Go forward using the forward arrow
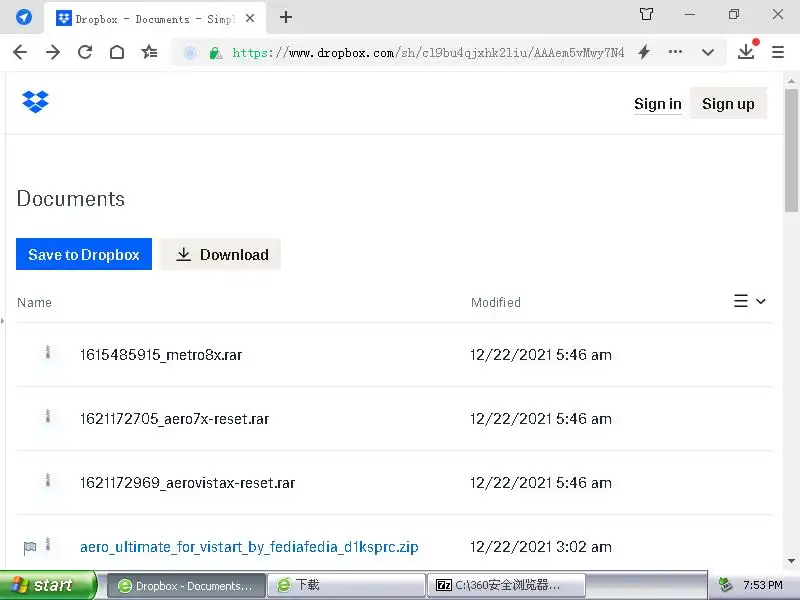This screenshot has height=600, width=800. 53,52
